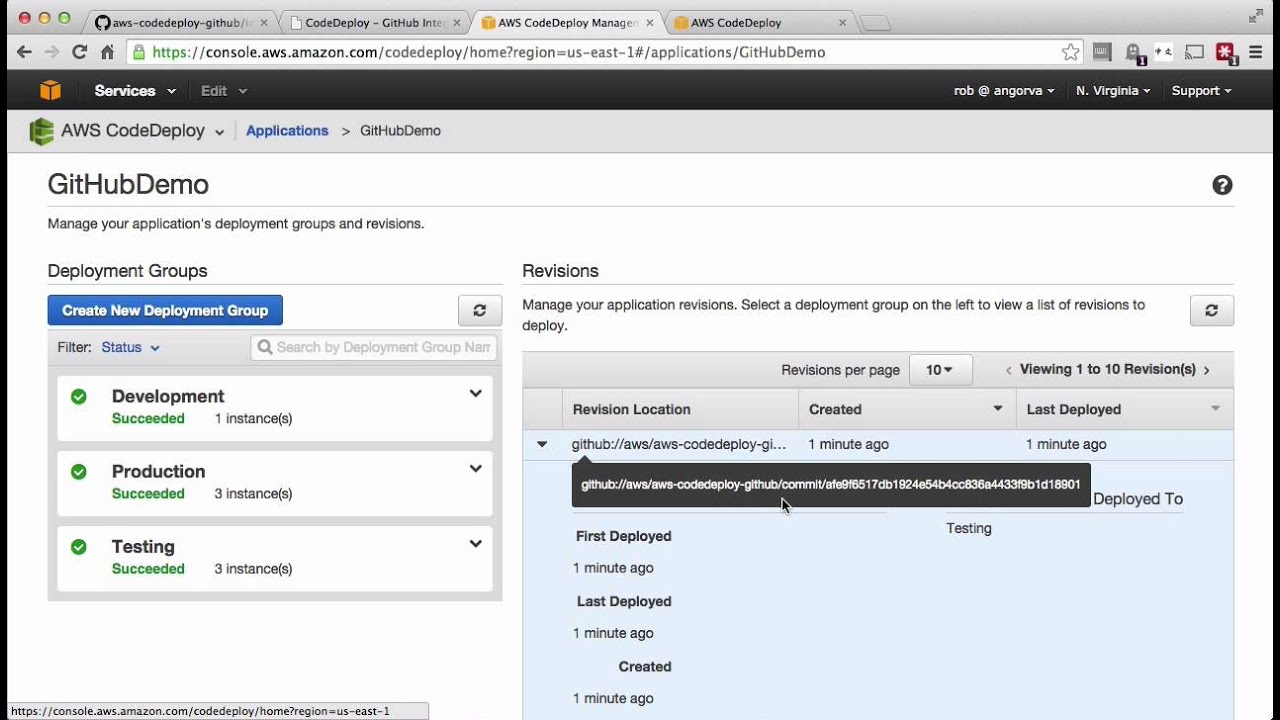The width and height of the screenshot is (1280, 720).
Task: Click the GitHubDemo breadcrumb text
Action: click(x=400, y=131)
